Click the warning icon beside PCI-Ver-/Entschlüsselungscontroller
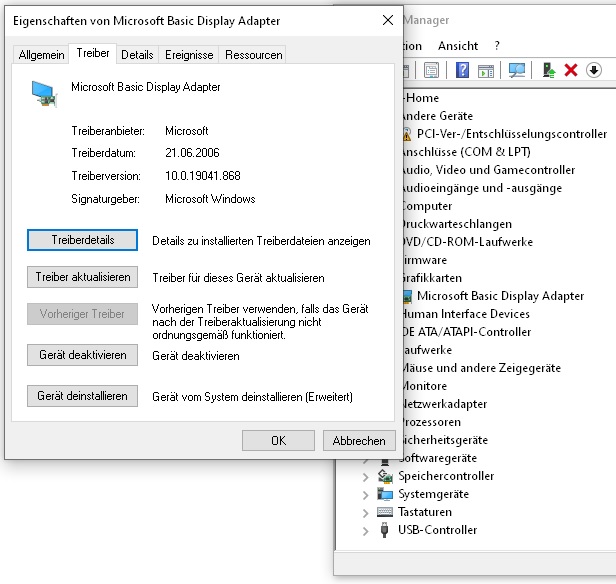Screen dimensions: 616x584 coord(407,134)
